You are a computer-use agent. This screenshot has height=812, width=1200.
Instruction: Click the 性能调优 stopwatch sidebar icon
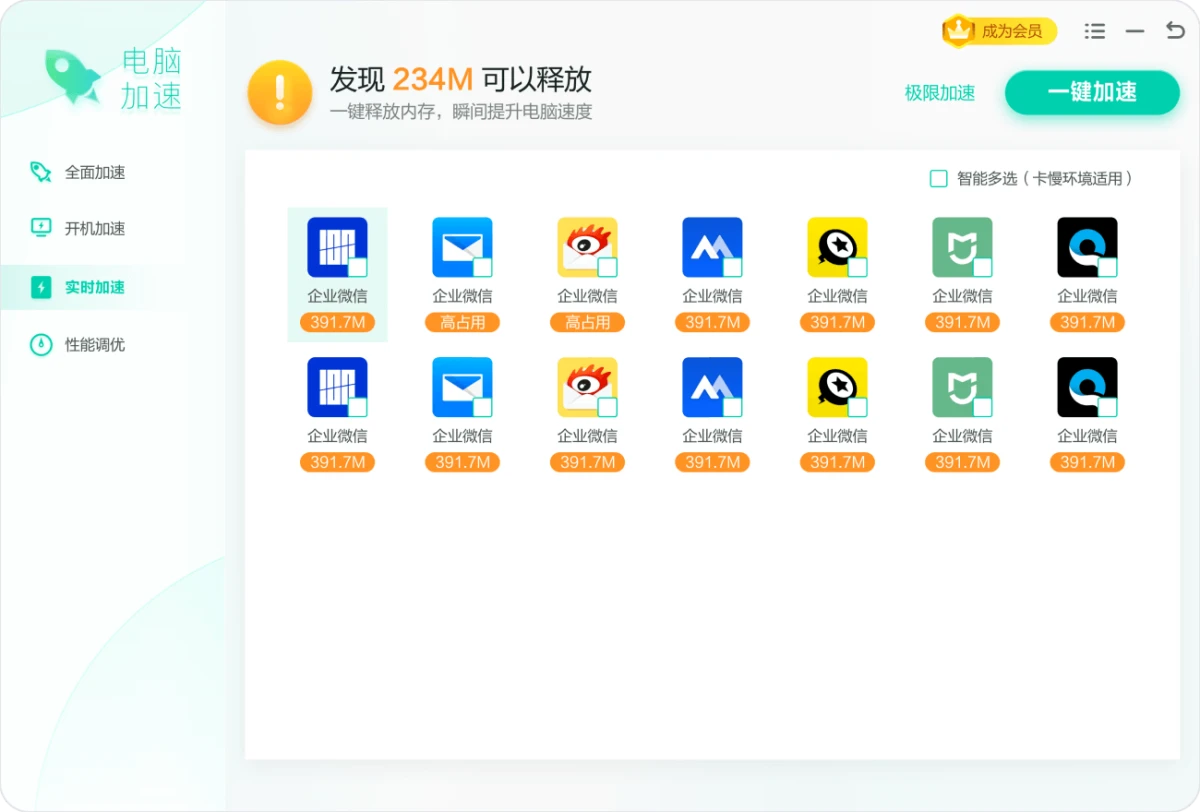pos(39,344)
